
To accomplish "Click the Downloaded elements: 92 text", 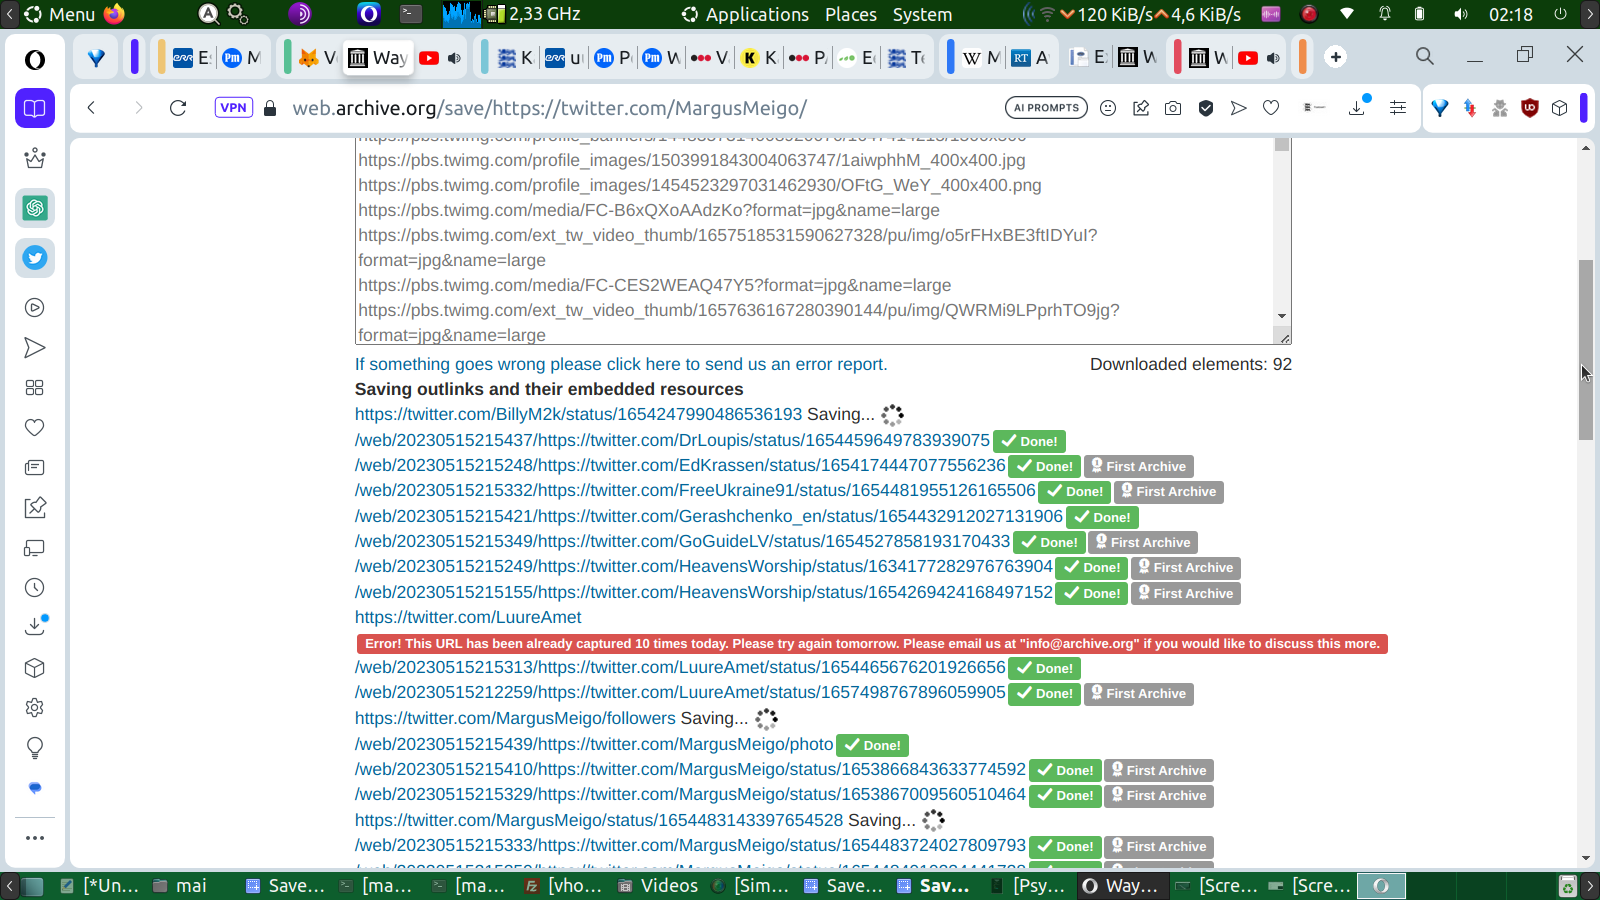I will tap(1191, 364).
